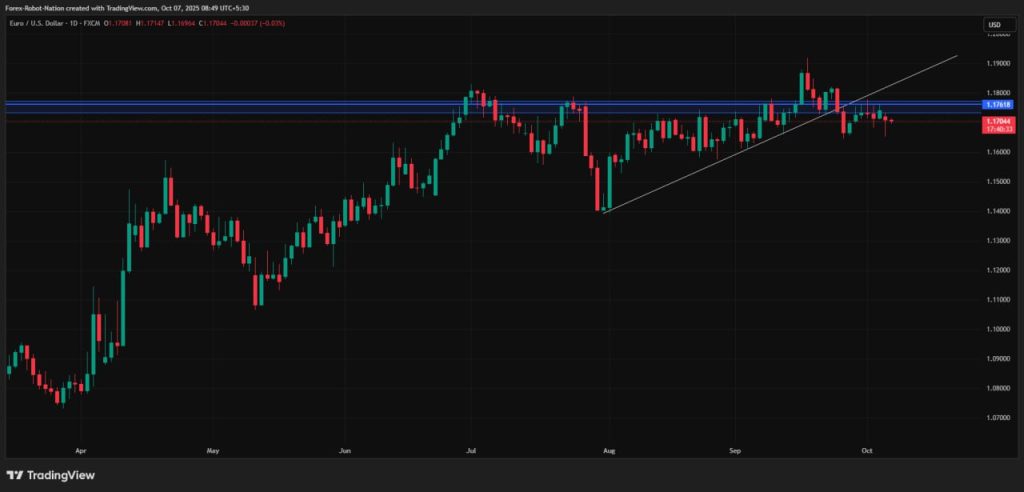Select the red 1.17044 current price label
The width and height of the screenshot is (1024, 492).
[x=997, y=120]
